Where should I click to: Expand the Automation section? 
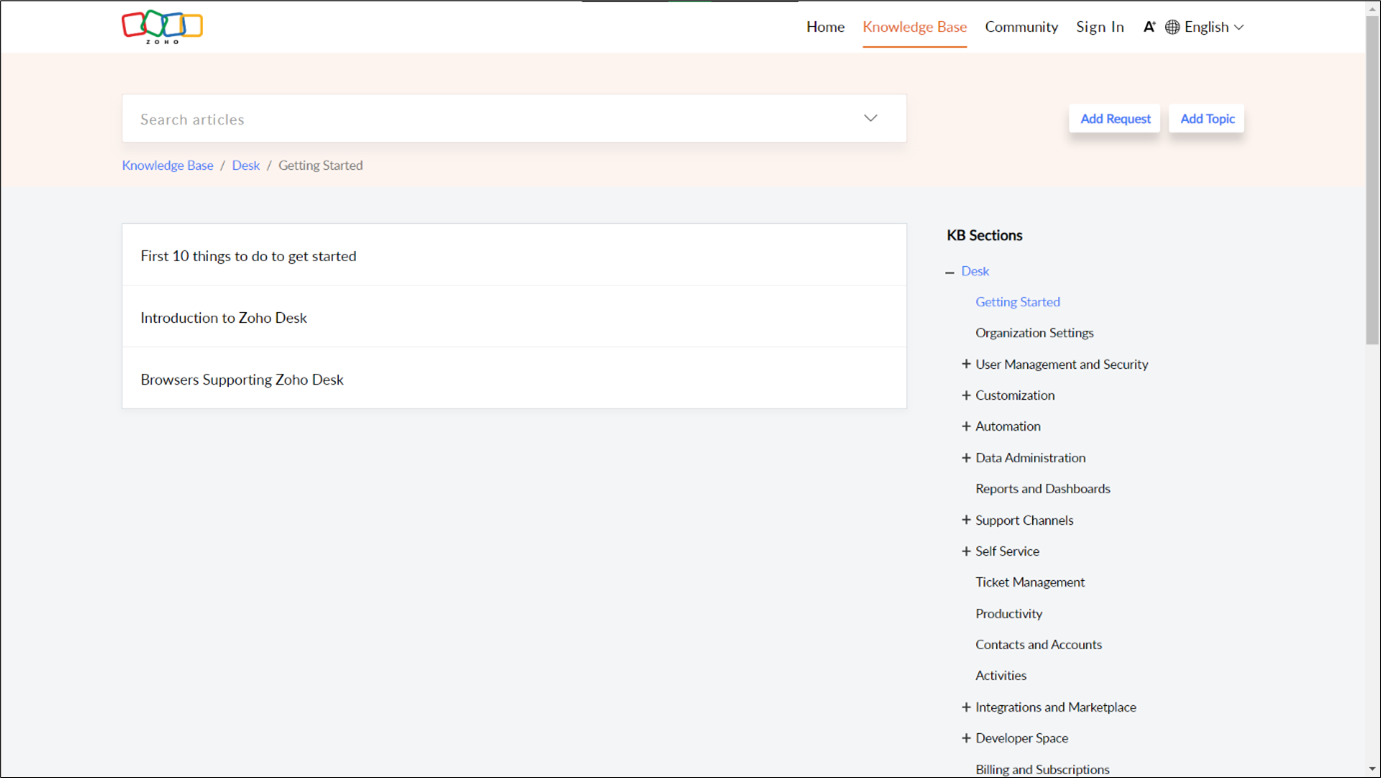coord(966,426)
